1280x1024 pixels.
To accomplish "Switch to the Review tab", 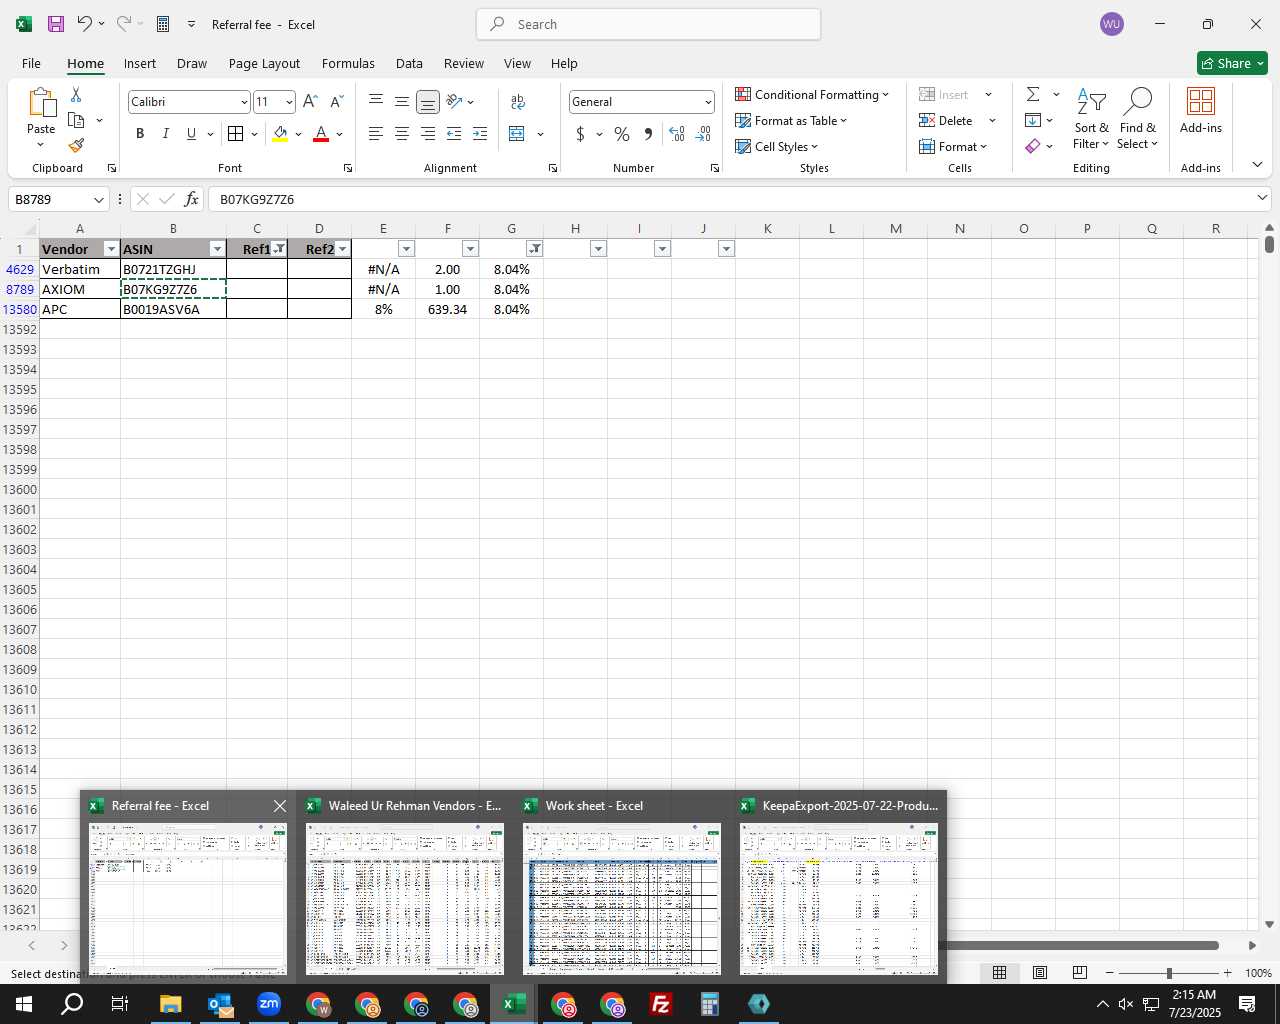I will click(464, 63).
